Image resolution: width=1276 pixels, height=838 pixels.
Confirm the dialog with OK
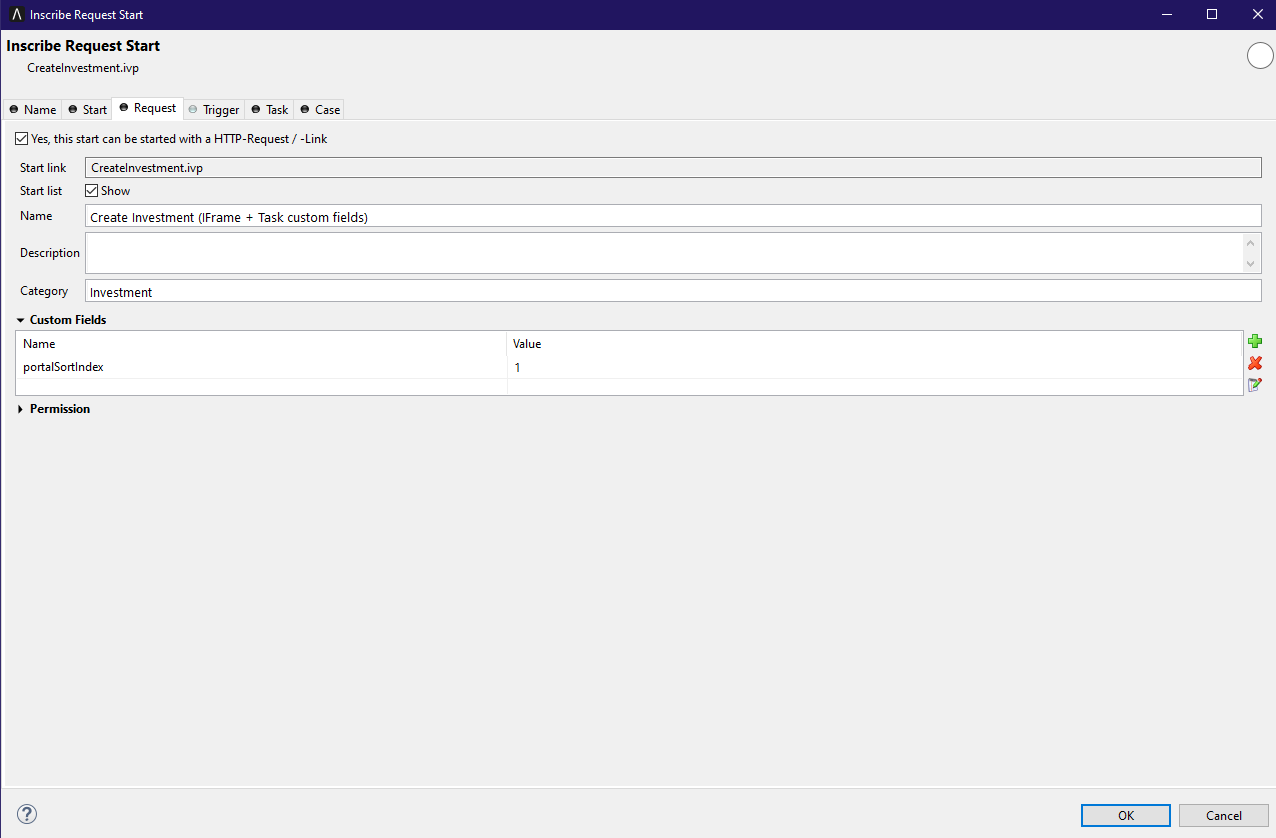click(x=1125, y=815)
